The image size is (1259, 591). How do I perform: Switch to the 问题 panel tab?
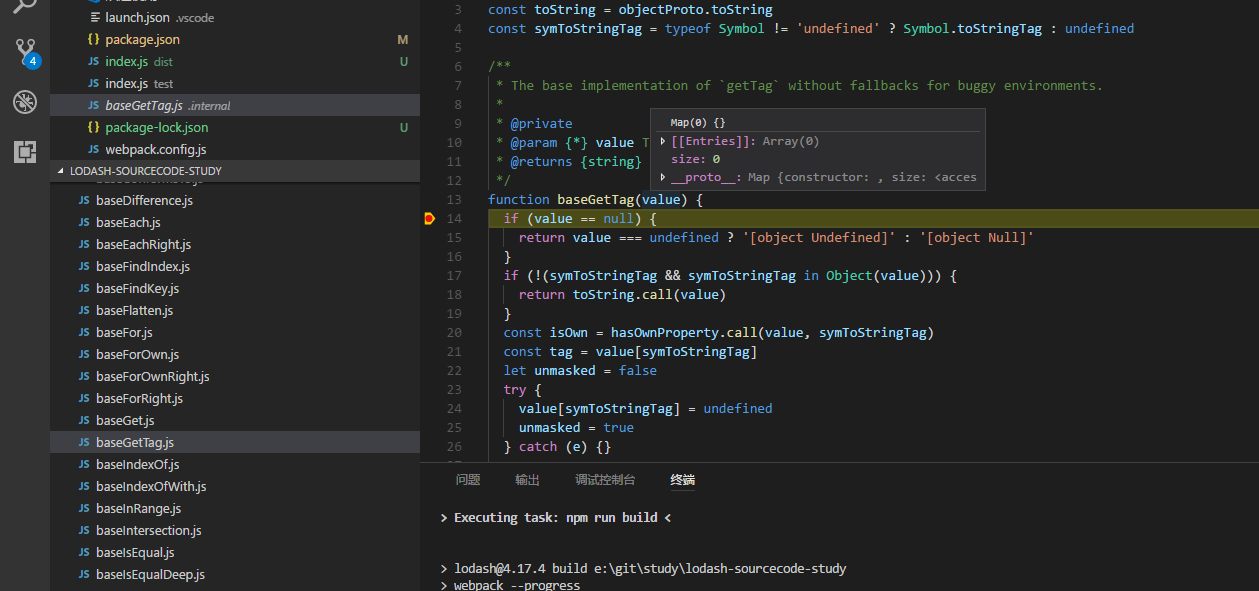coord(468,480)
